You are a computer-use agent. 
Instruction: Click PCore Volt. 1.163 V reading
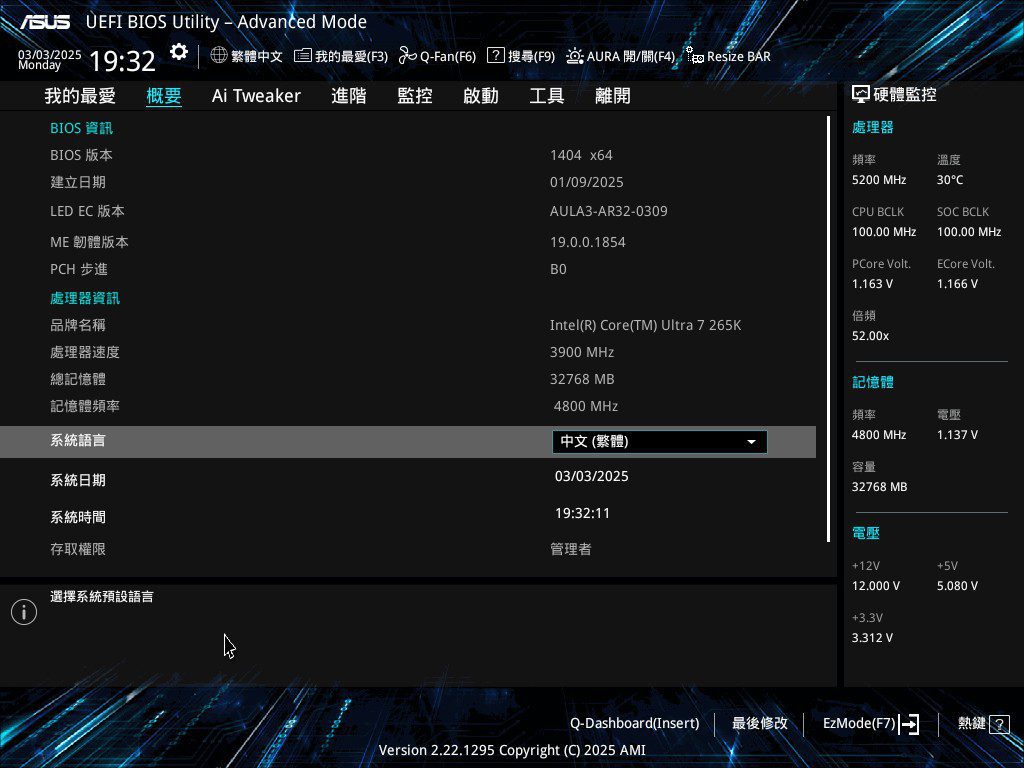tap(872, 283)
